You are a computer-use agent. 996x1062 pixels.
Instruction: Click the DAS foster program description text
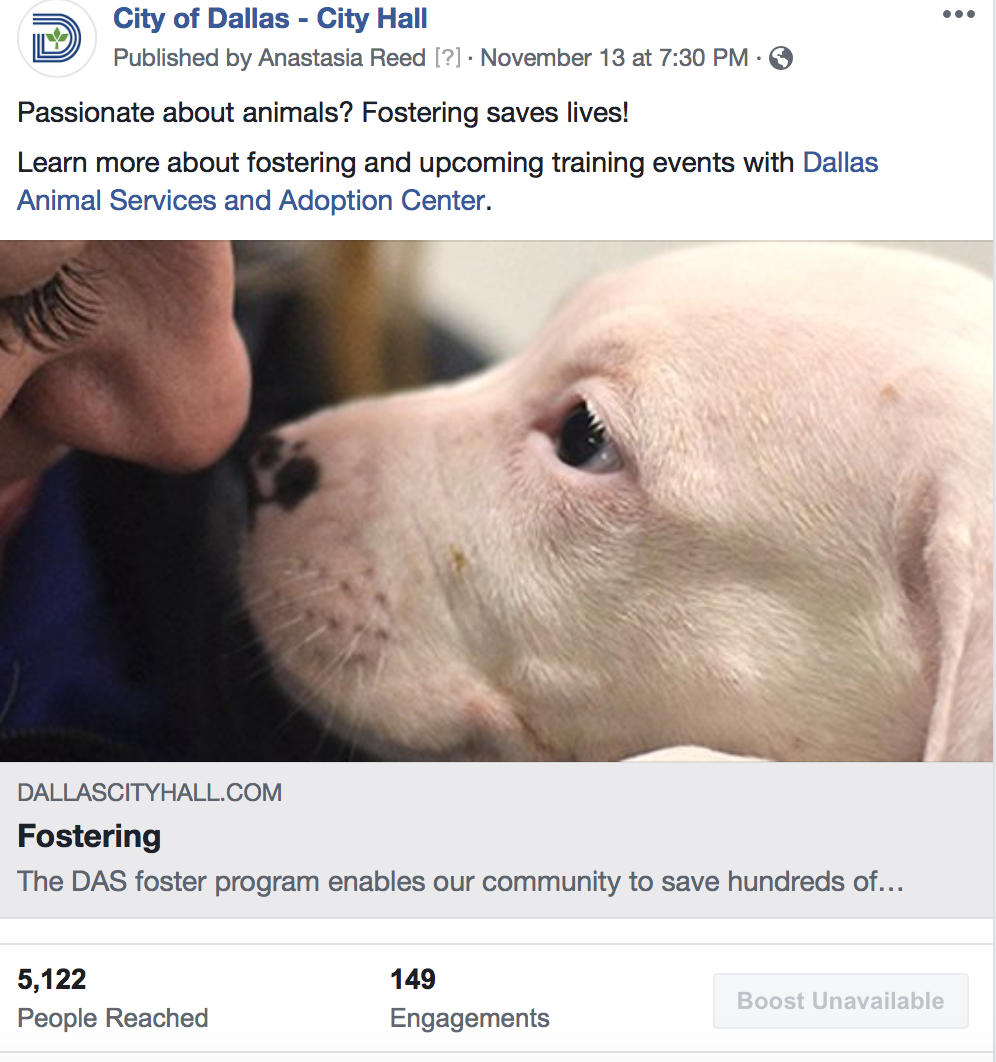click(460, 882)
